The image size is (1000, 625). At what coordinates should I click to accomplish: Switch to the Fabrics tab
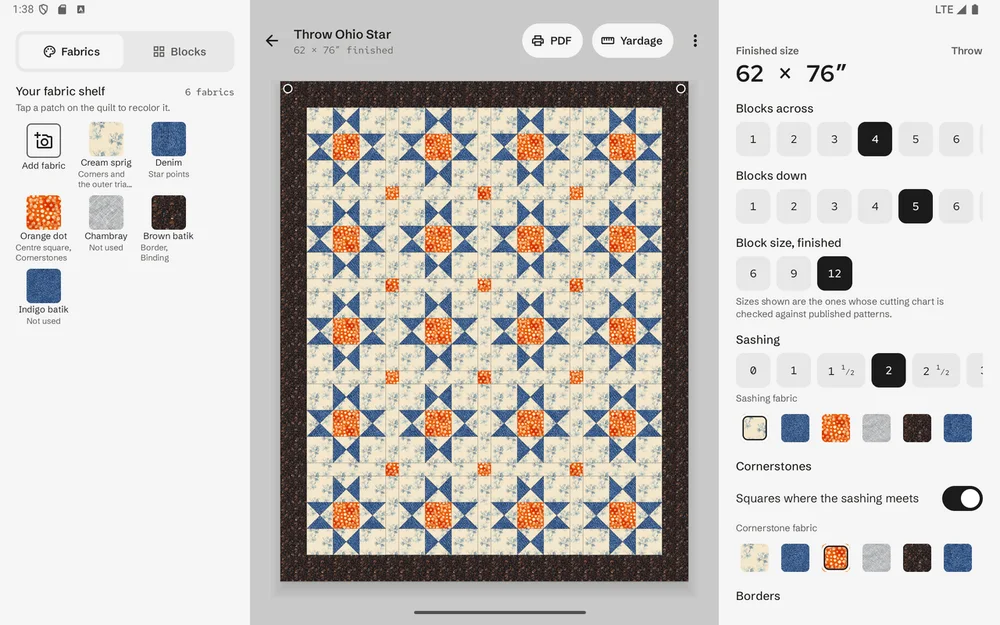coord(71,52)
